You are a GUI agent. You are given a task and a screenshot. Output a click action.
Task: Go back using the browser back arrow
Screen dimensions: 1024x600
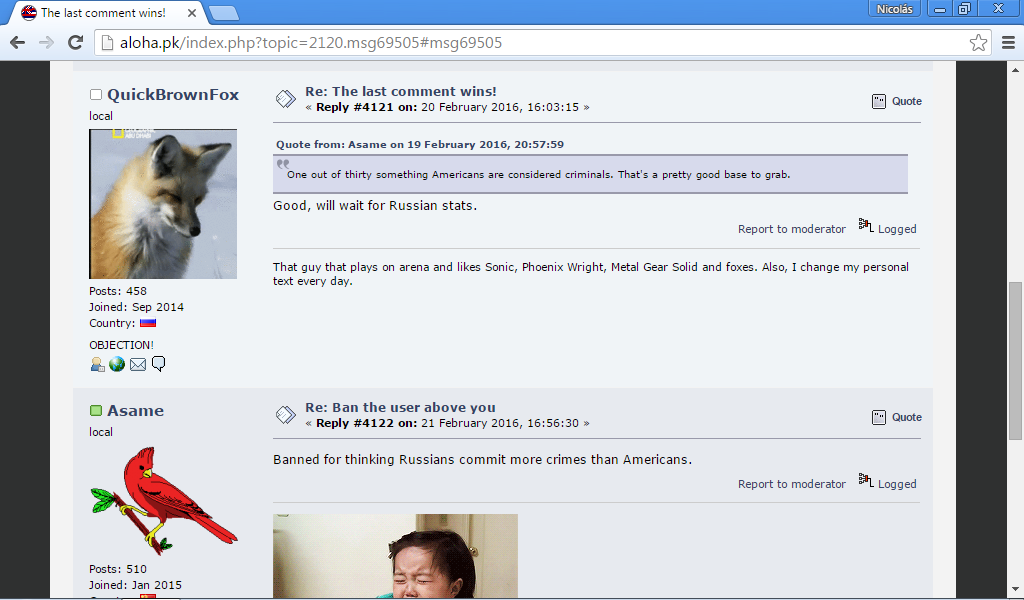(18, 42)
